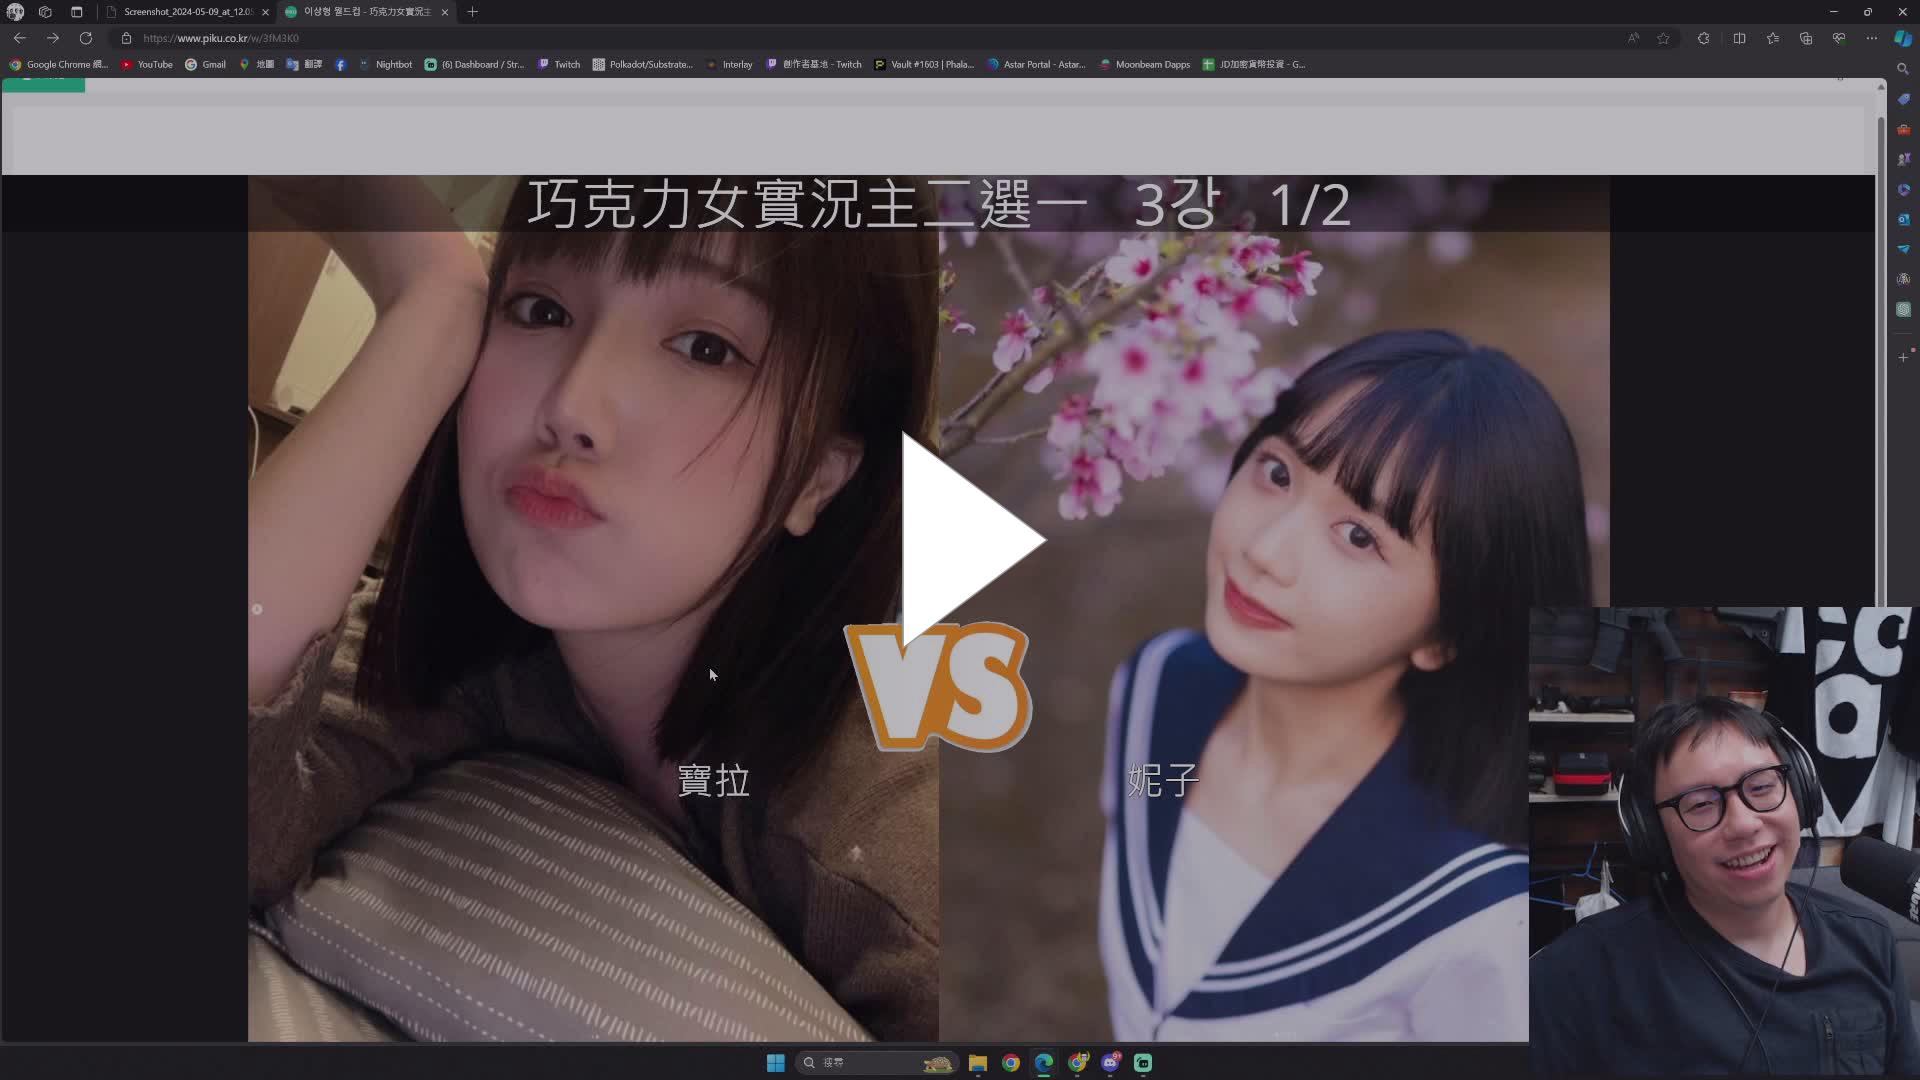Open the Shopping tag icon in sidebar

coord(1903,99)
